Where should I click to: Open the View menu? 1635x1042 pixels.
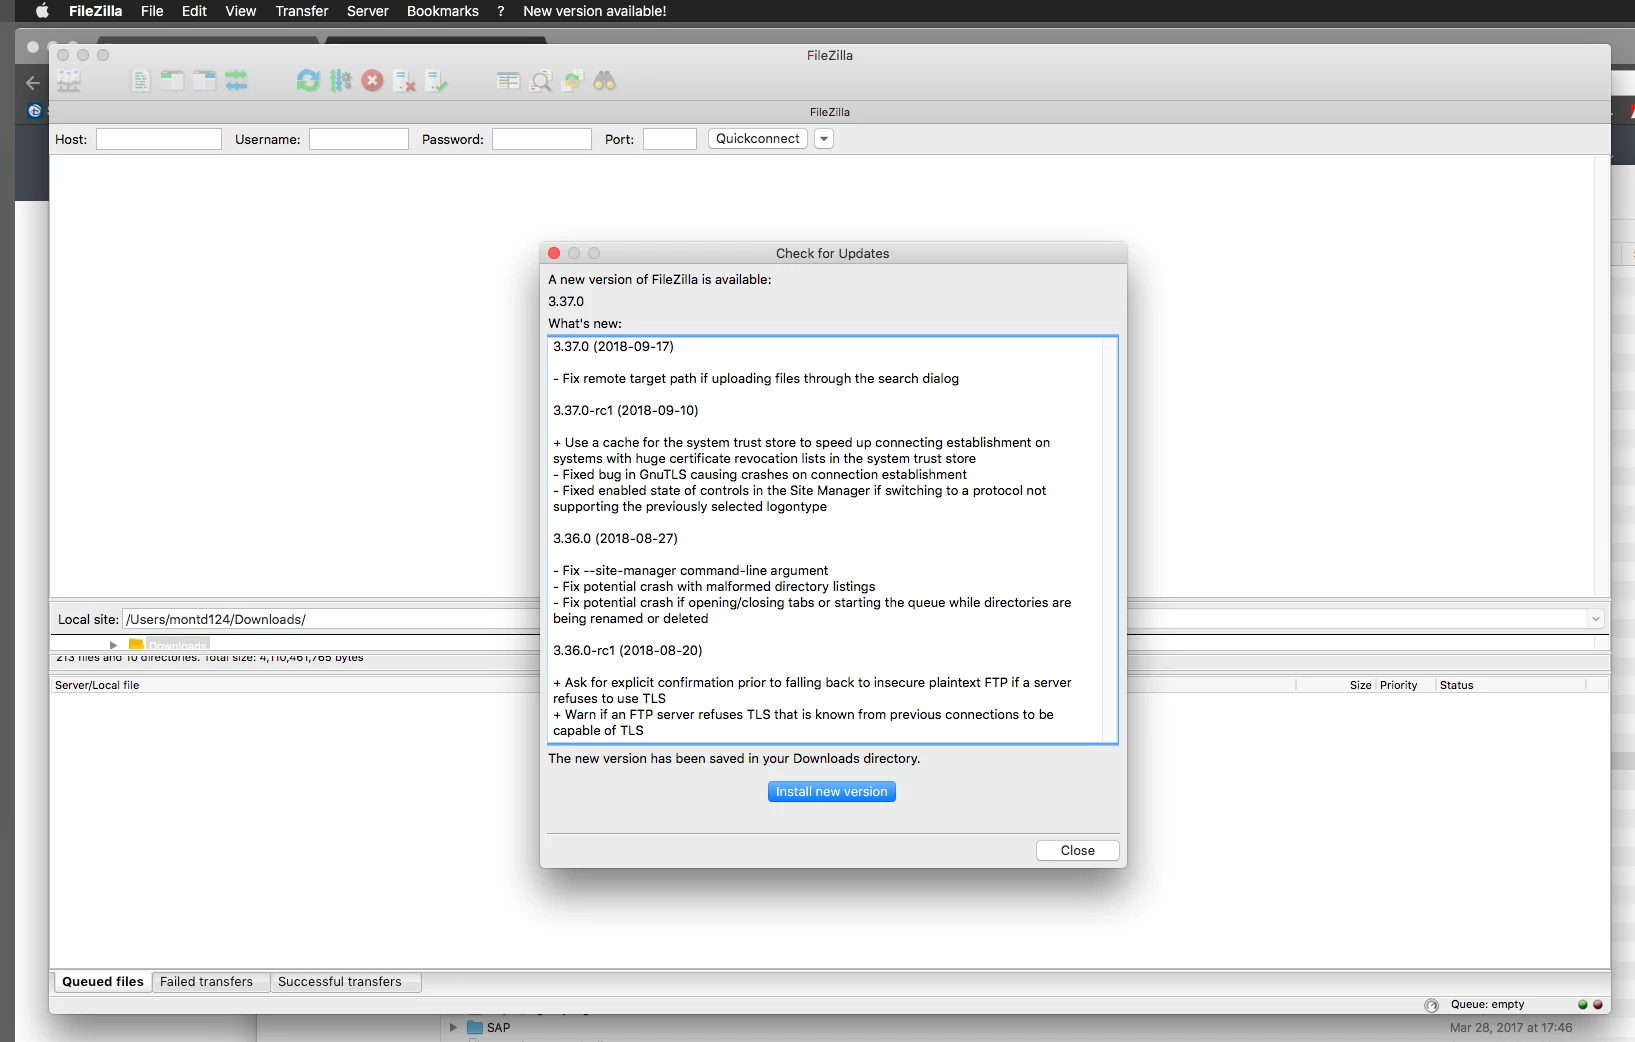point(241,11)
